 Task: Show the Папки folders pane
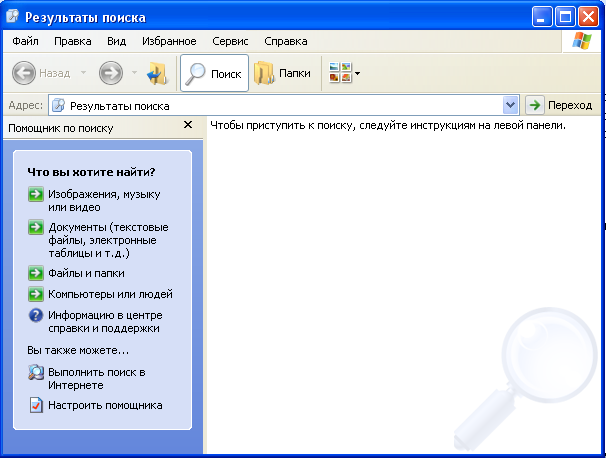pyautogui.click(x=283, y=73)
